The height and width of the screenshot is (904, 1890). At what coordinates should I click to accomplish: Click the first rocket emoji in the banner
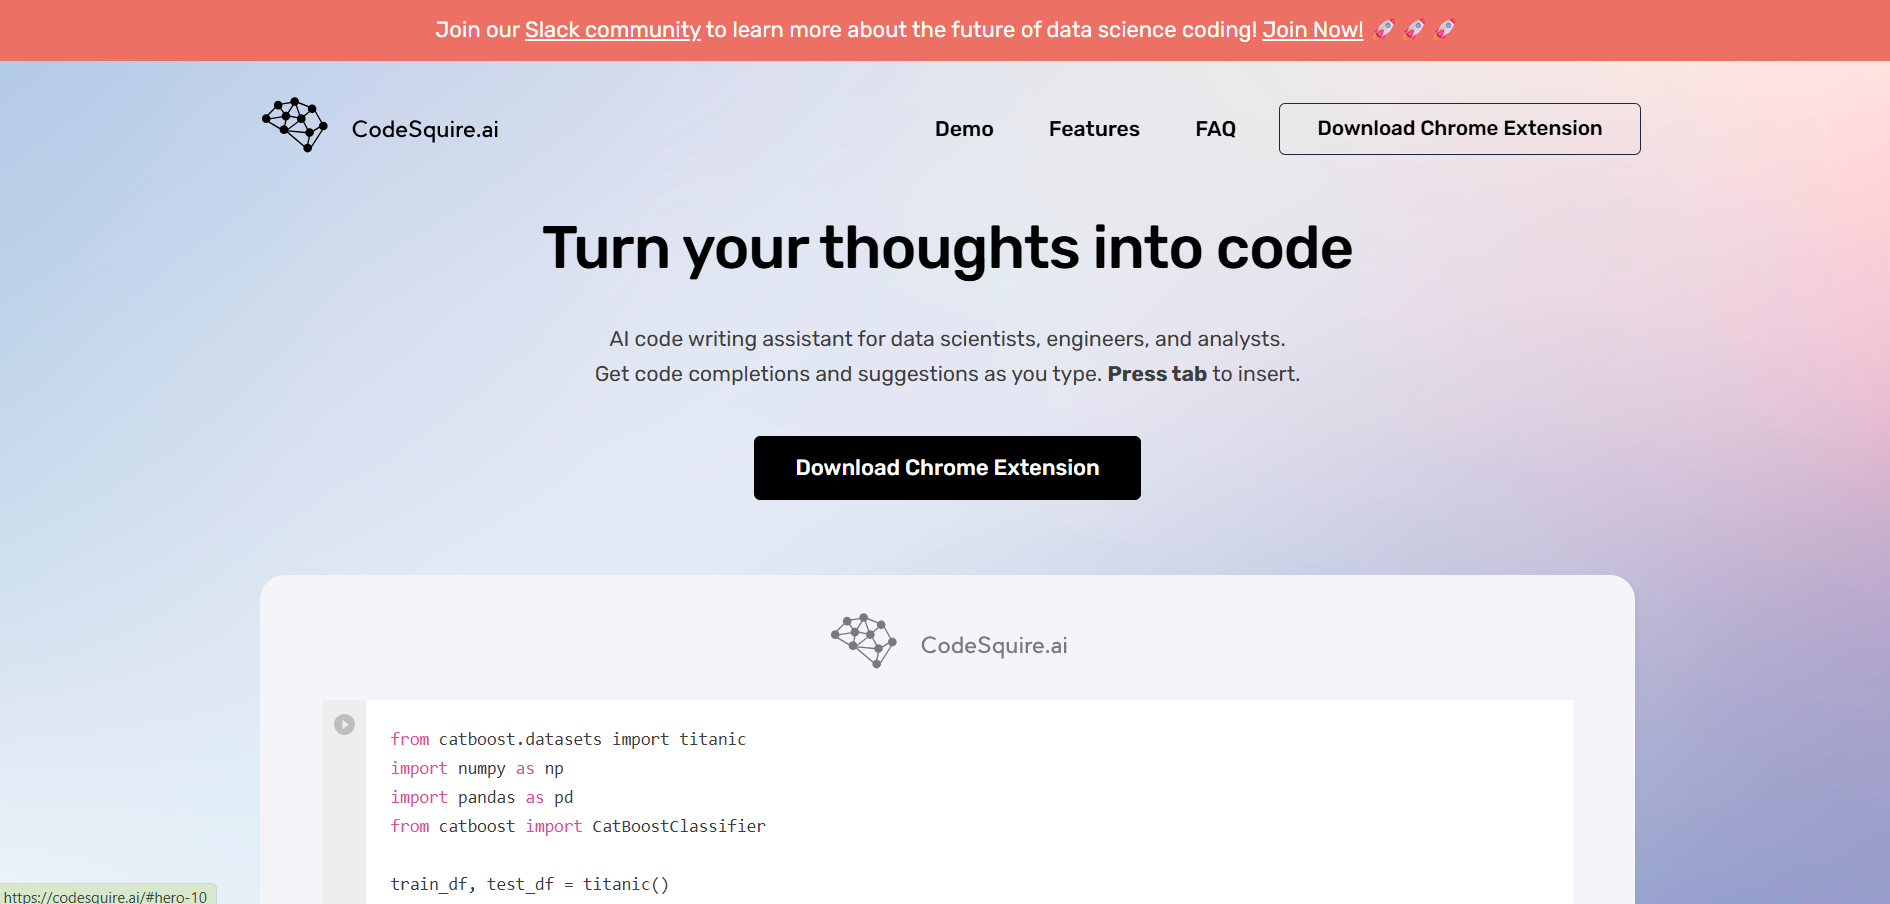[1385, 29]
